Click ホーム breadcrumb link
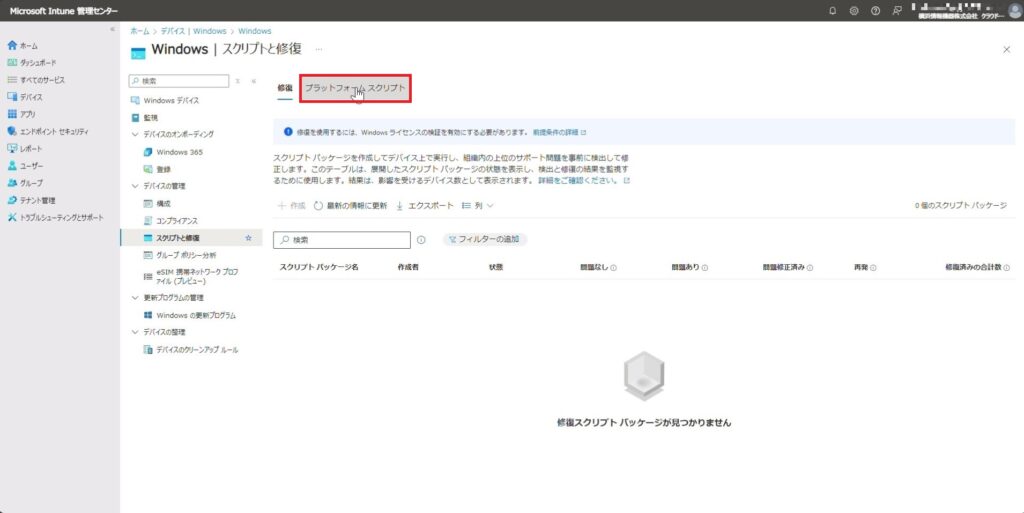The height and width of the screenshot is (513, 1024). click(139, 31)
